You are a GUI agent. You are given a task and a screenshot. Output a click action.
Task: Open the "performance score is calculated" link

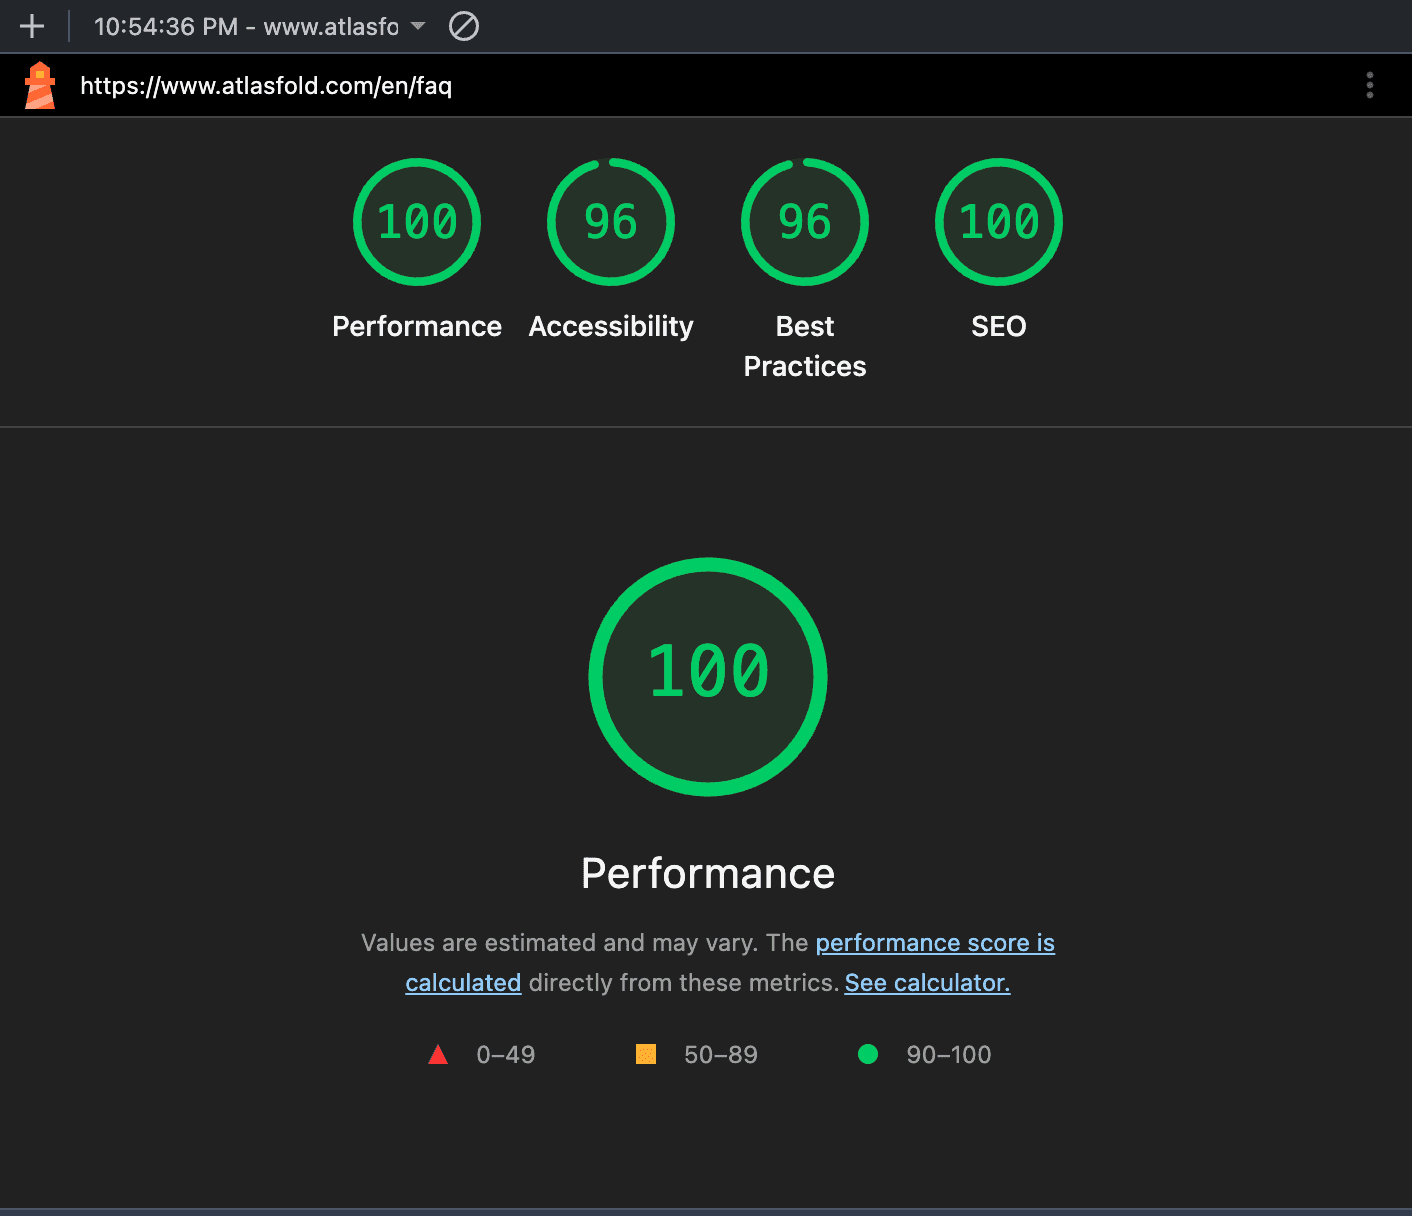[x=934, y=943]
